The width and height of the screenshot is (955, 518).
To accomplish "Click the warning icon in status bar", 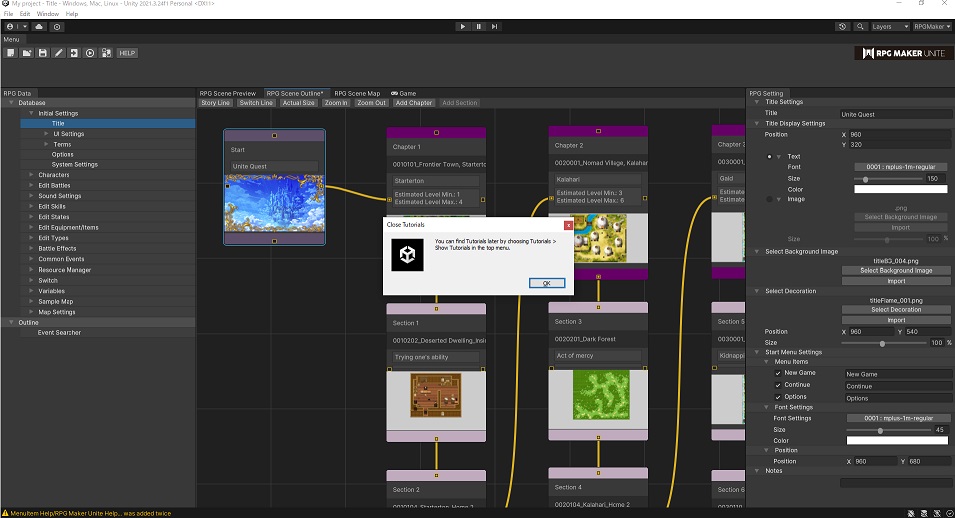I will [x=5, y=513].
